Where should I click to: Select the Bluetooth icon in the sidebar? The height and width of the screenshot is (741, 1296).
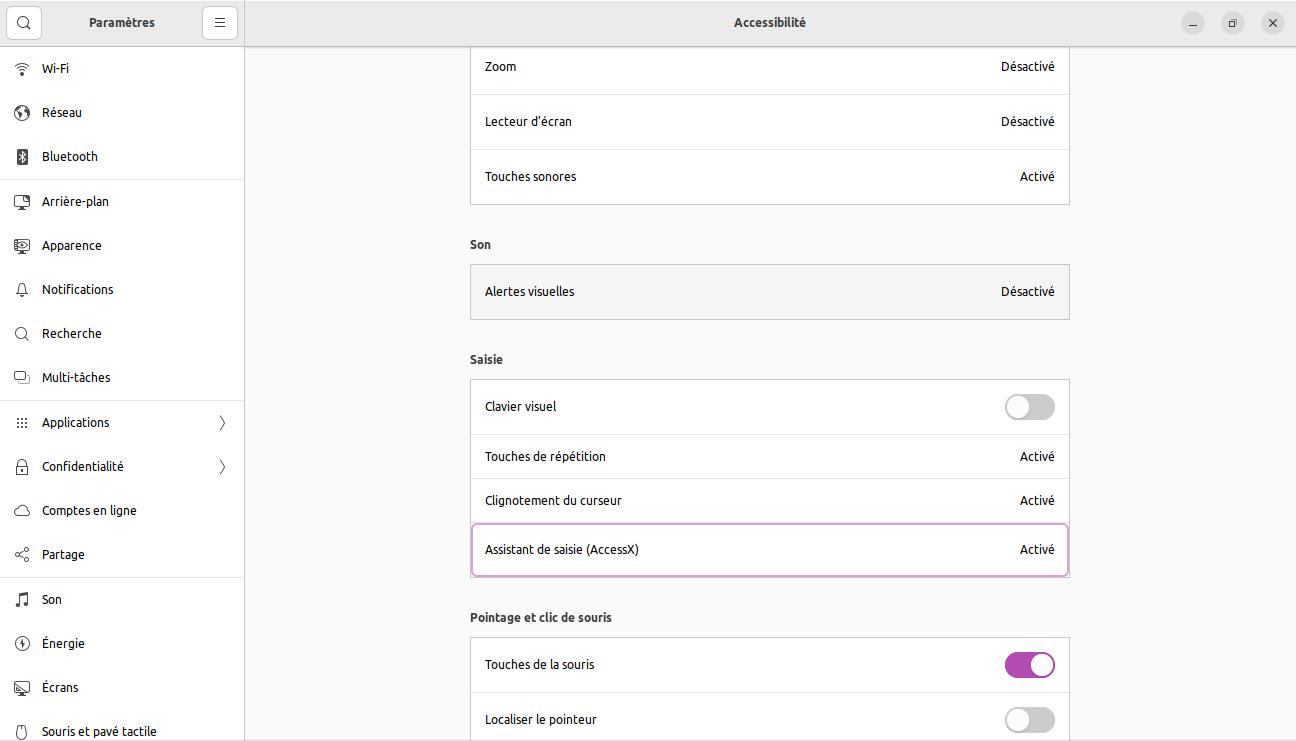[22, 157]
